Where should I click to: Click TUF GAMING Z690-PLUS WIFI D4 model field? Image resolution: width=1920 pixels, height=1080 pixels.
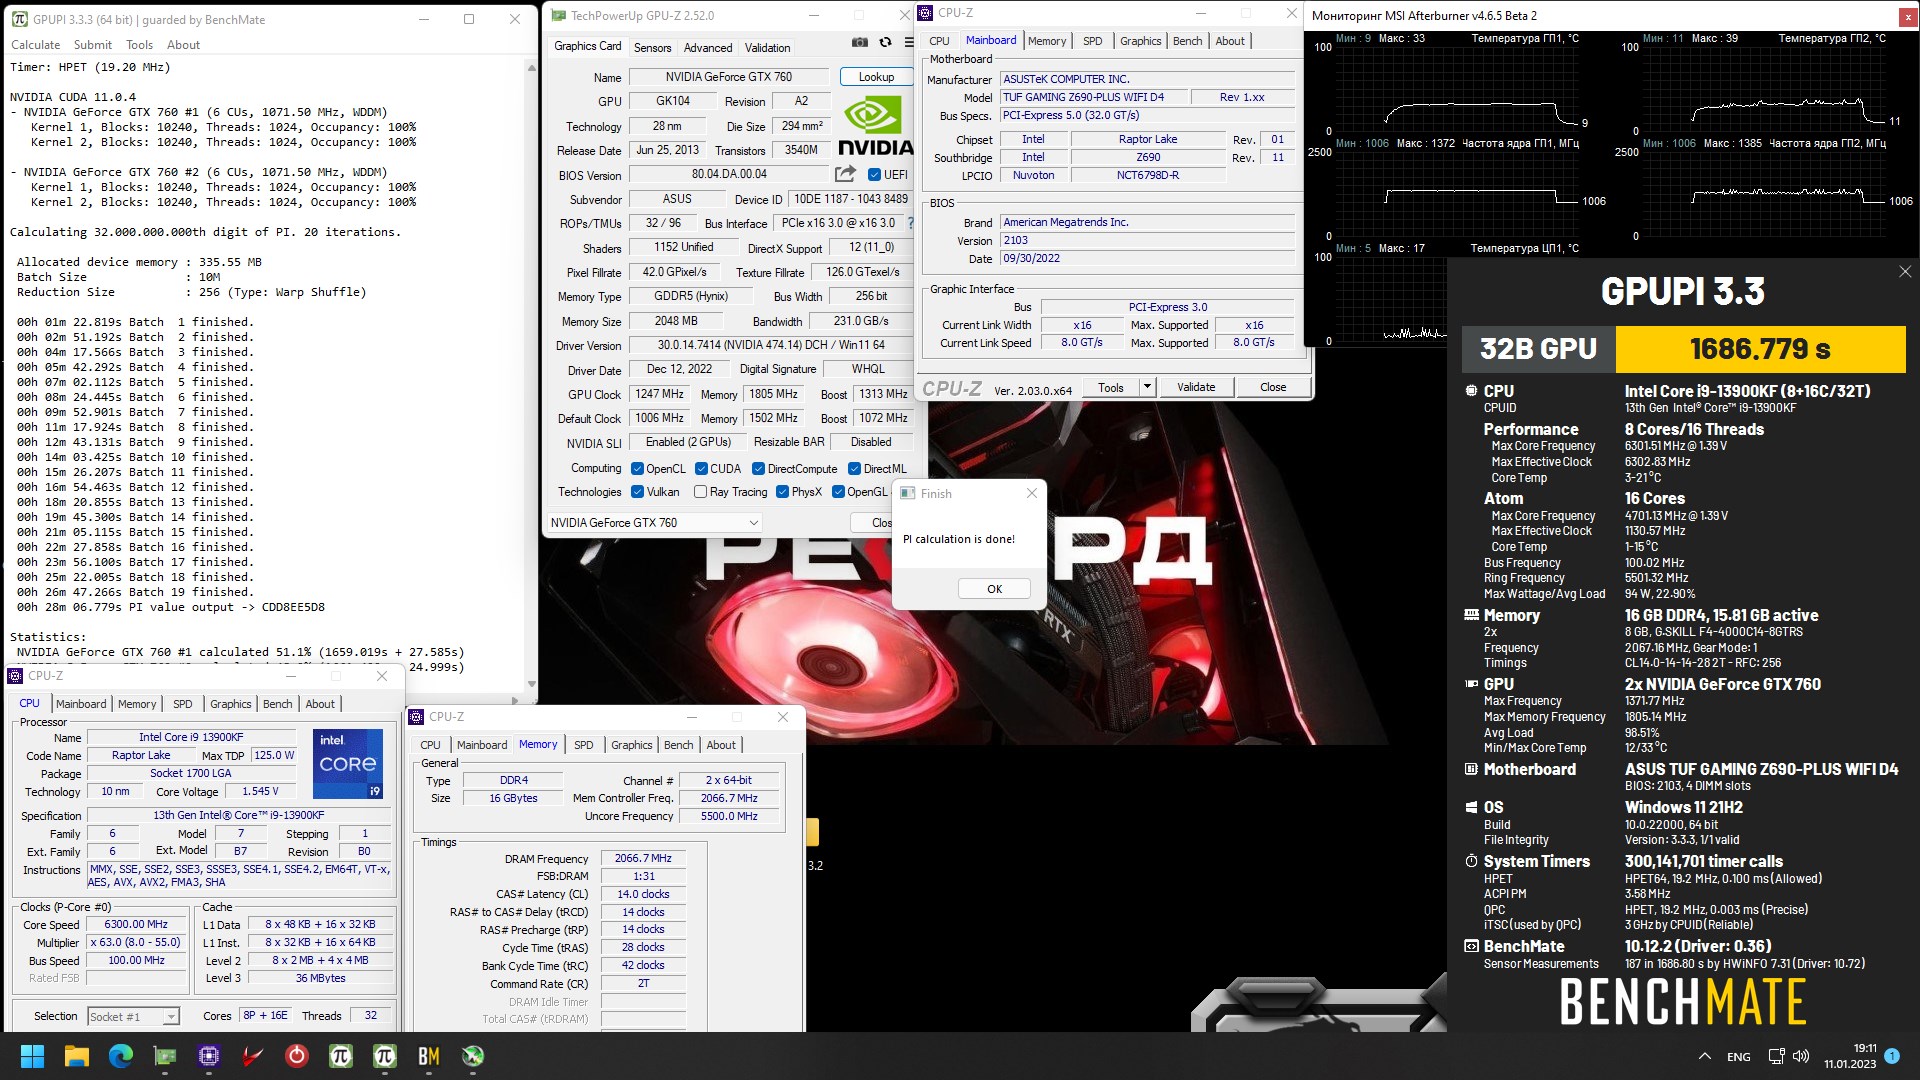1094,97
